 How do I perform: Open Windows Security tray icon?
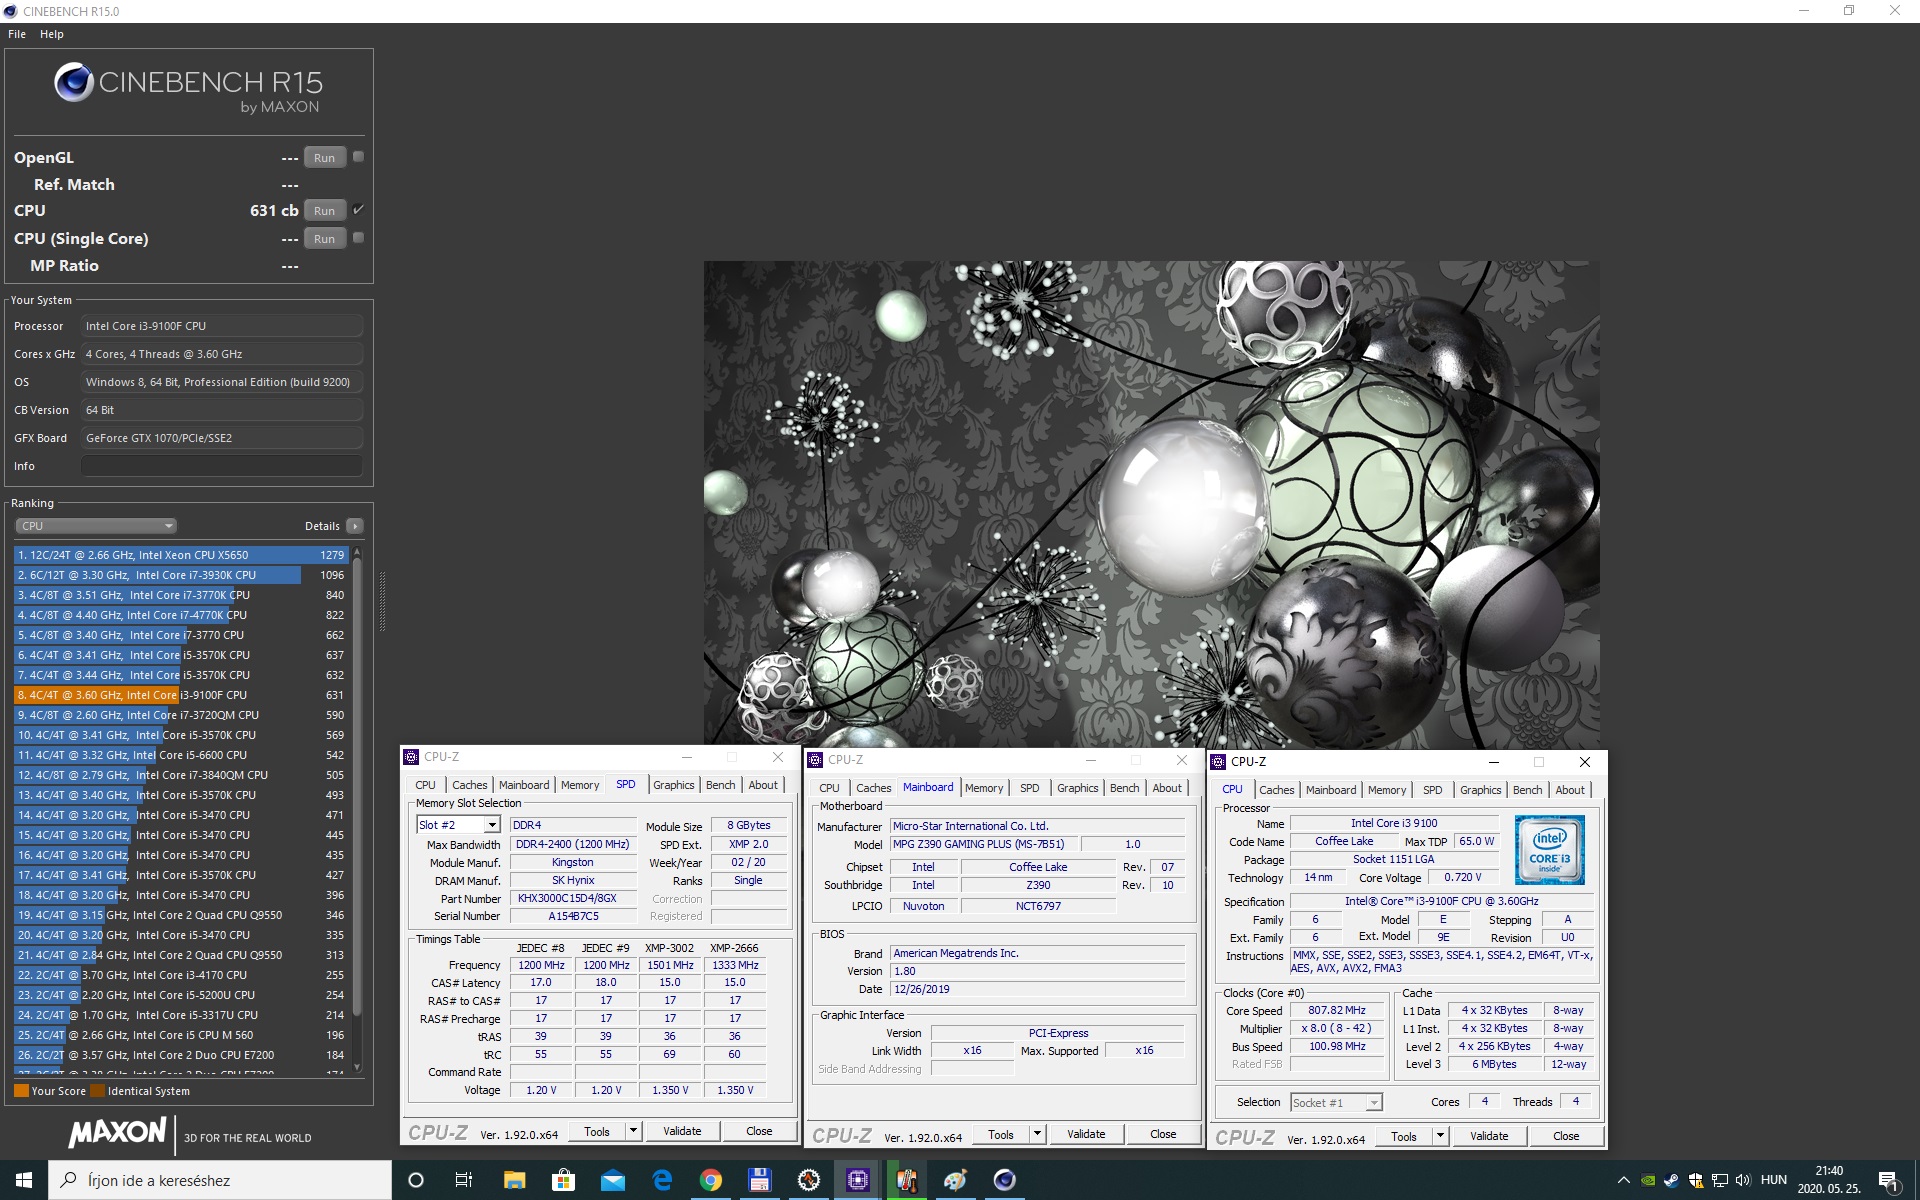tap(1696, 1180)
